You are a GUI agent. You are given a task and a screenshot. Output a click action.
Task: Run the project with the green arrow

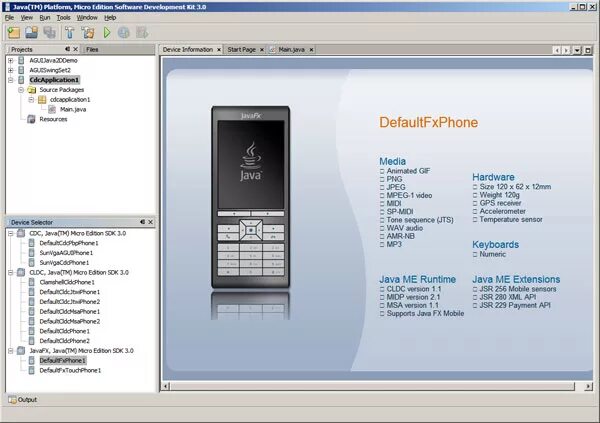tap(107, 33)
